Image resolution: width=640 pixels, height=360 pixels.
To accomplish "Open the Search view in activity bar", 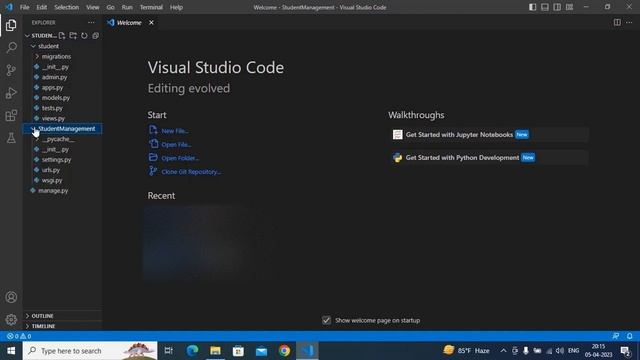I will pyautogui.click(x=11, y=48).
